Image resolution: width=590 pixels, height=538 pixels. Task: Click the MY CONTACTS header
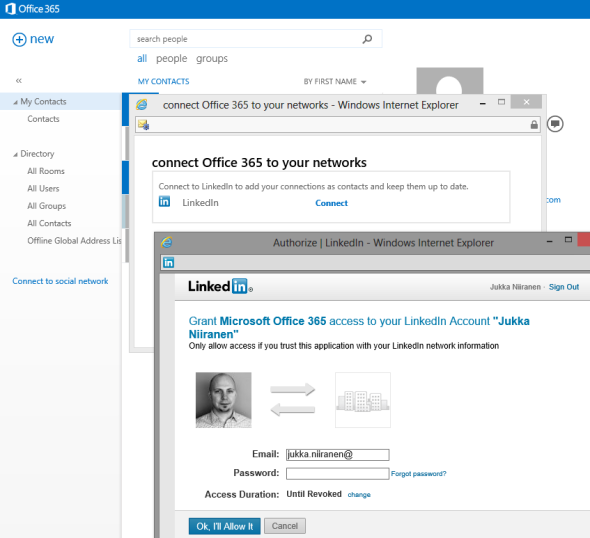[163, 82]
